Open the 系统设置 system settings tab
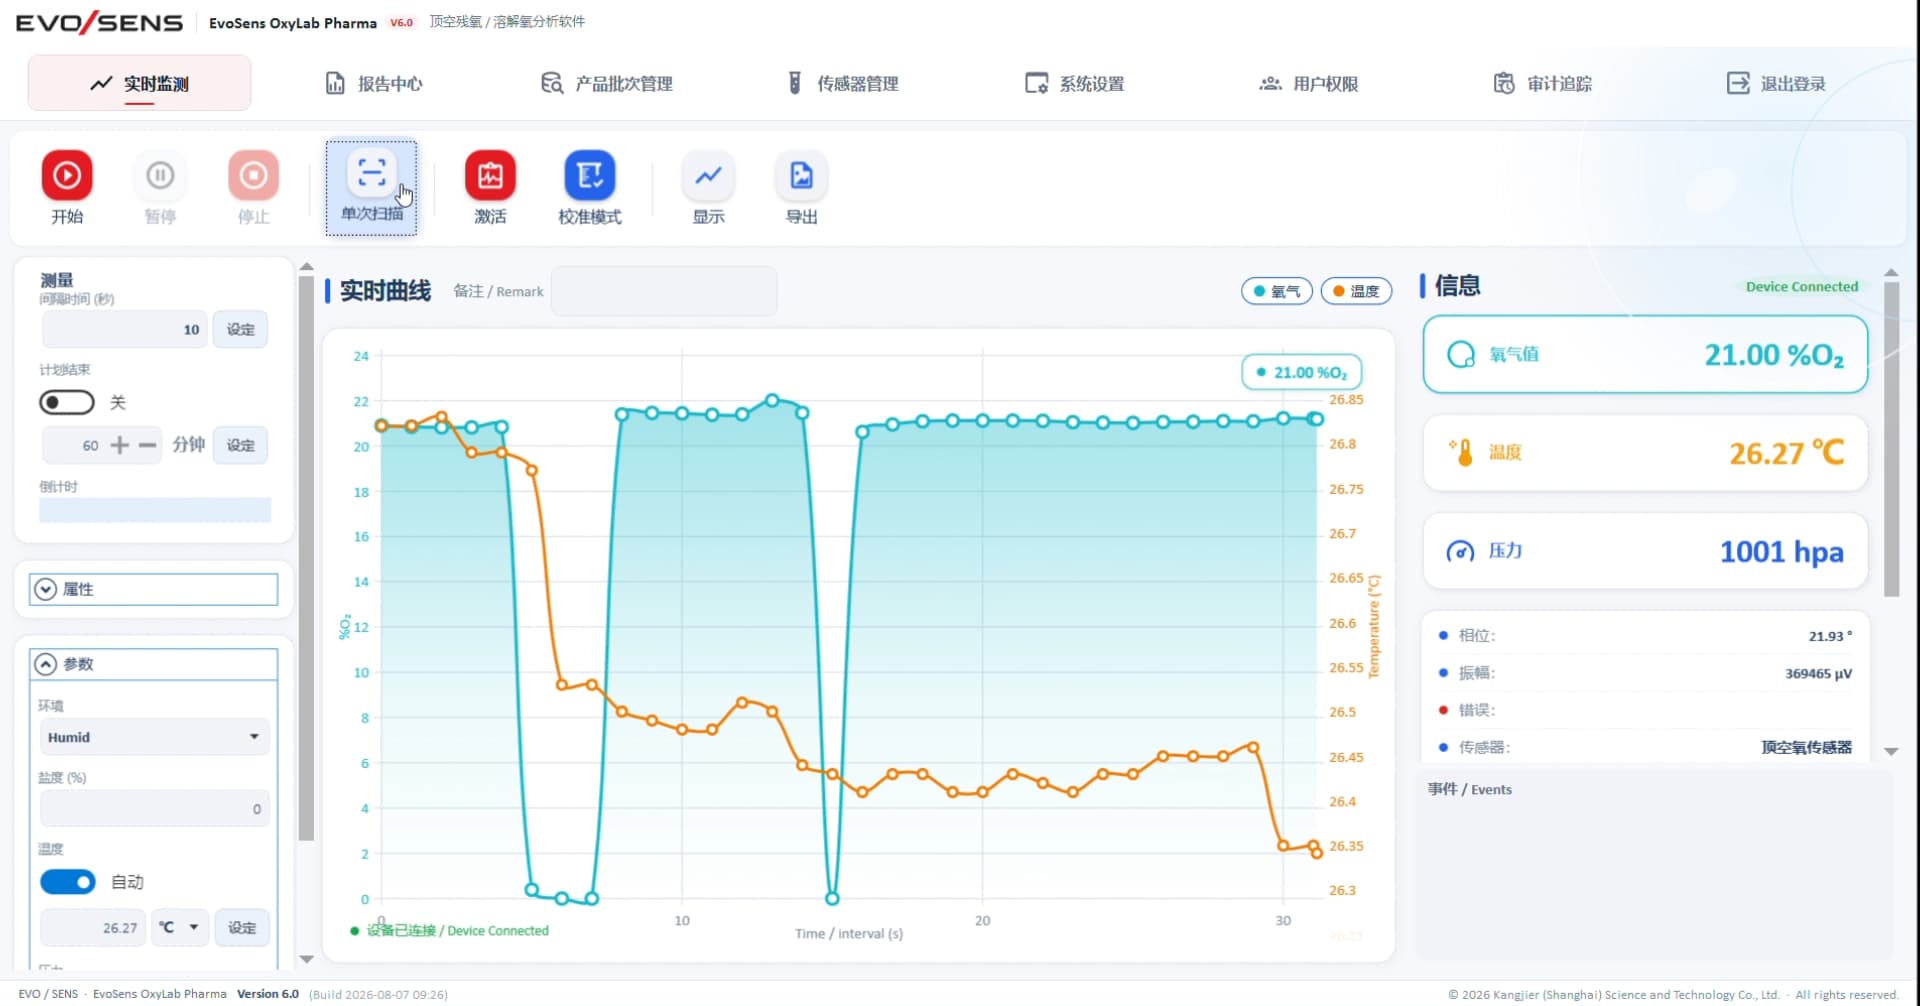Image resolution: width=1920 pixels, height=1006 pixels. click(1075, 83)
